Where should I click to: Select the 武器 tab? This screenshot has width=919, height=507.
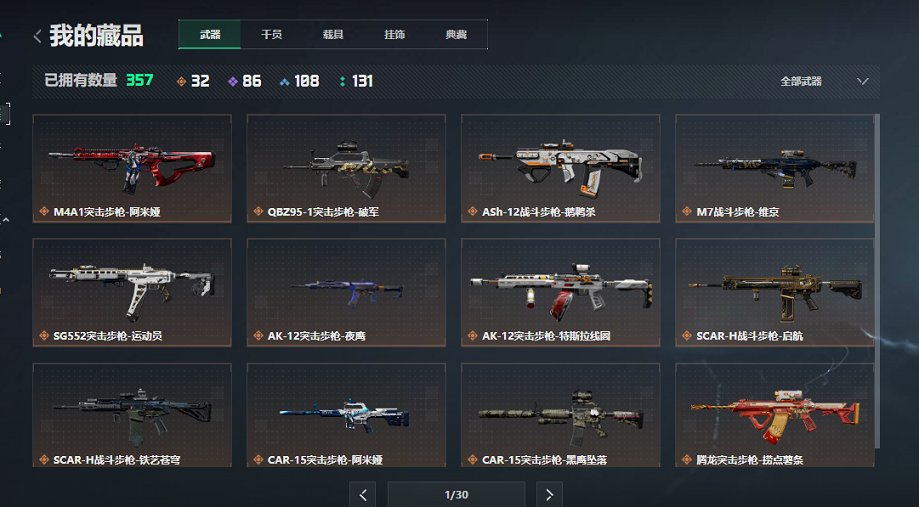click(x=210, y=35)
